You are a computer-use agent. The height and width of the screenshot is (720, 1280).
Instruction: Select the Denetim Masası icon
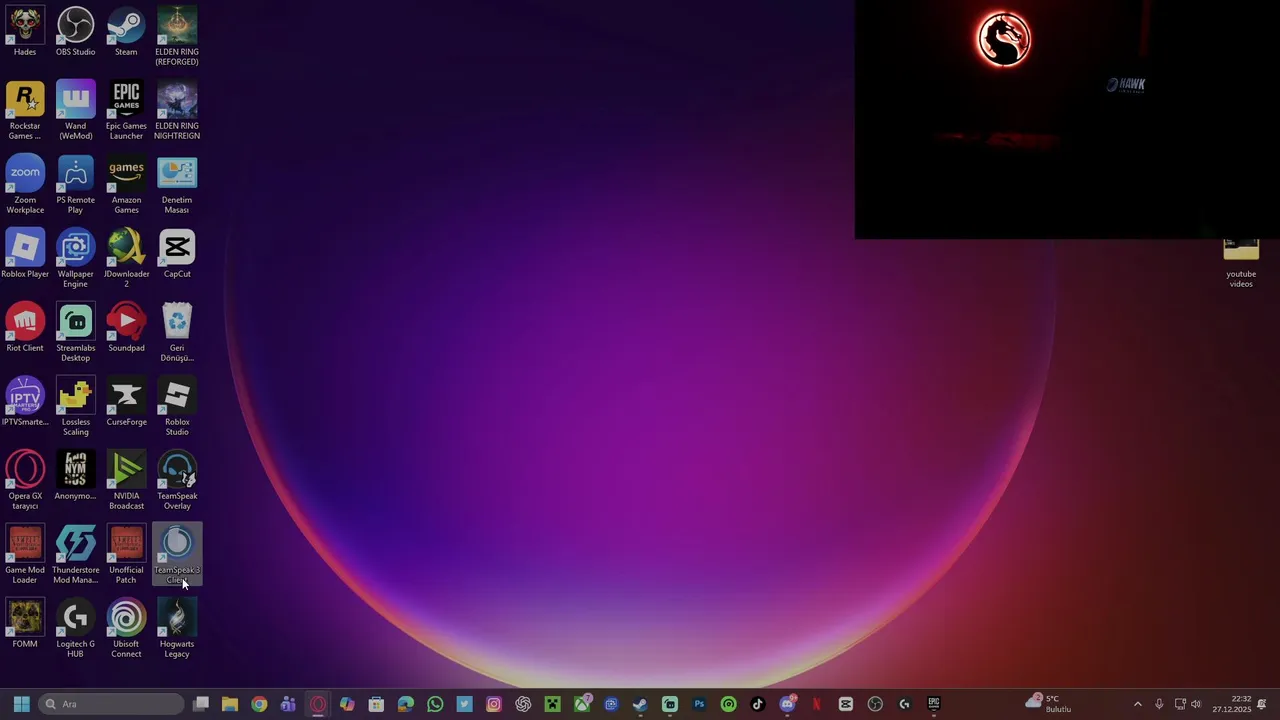[x=177, y=184]
